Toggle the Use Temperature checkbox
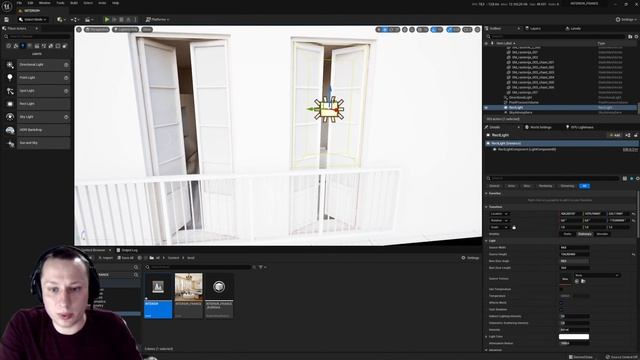This screenshot has height=360, width=640. pos(562,289)
